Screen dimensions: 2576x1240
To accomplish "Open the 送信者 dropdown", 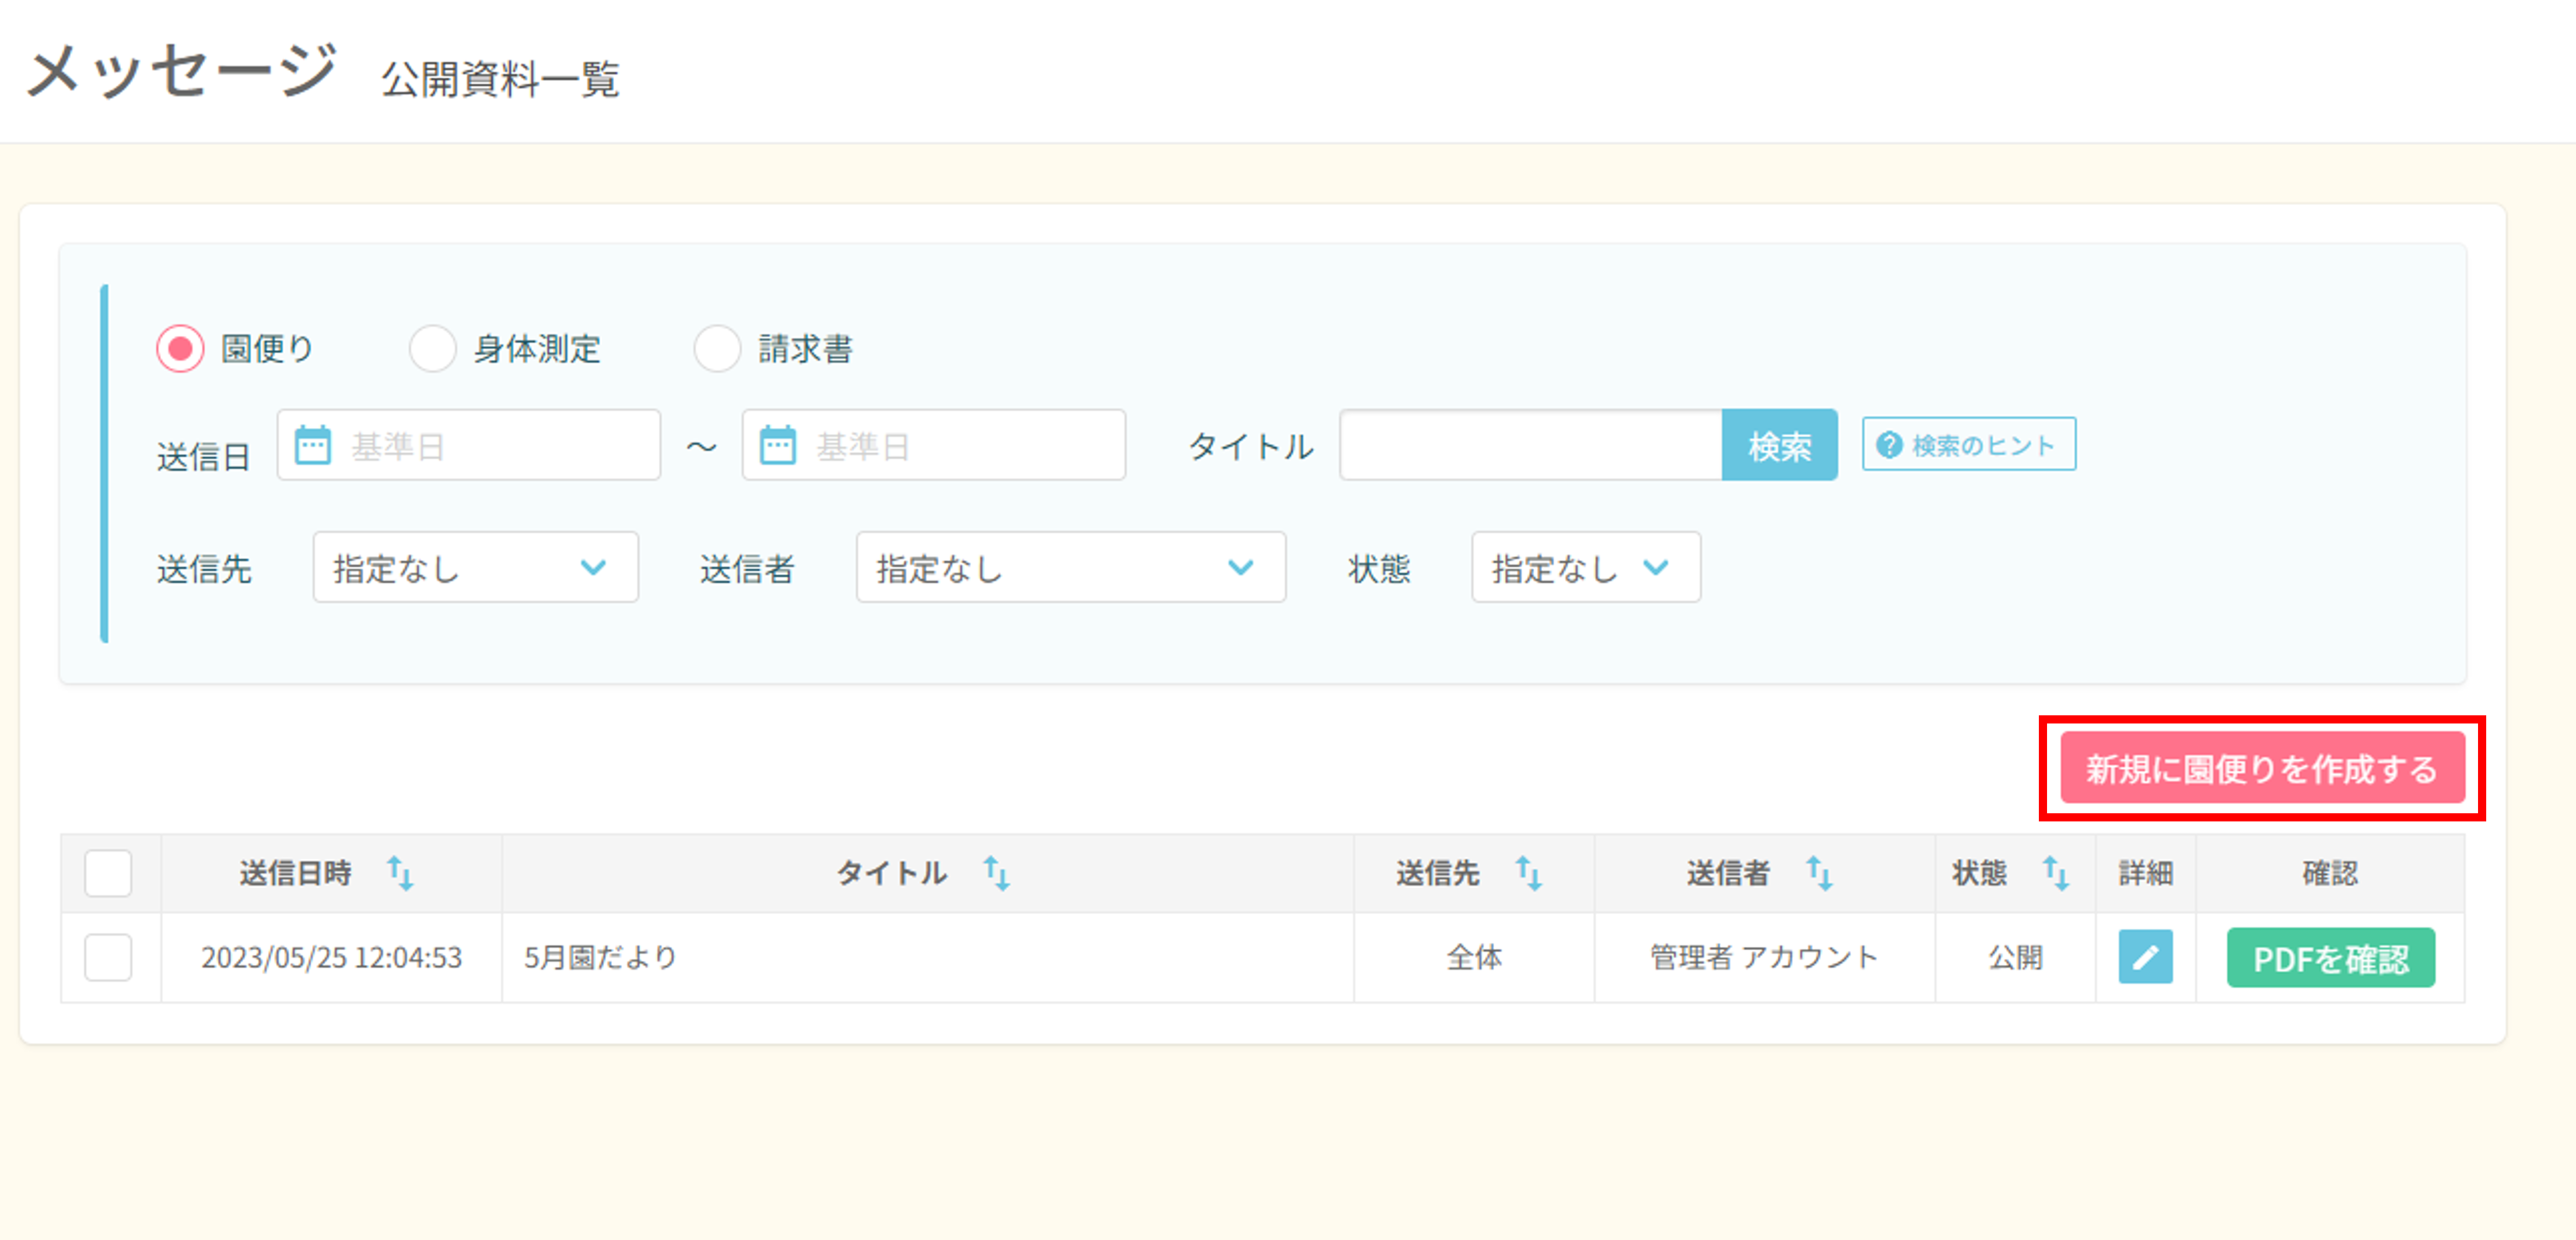I will [1071, 567].
